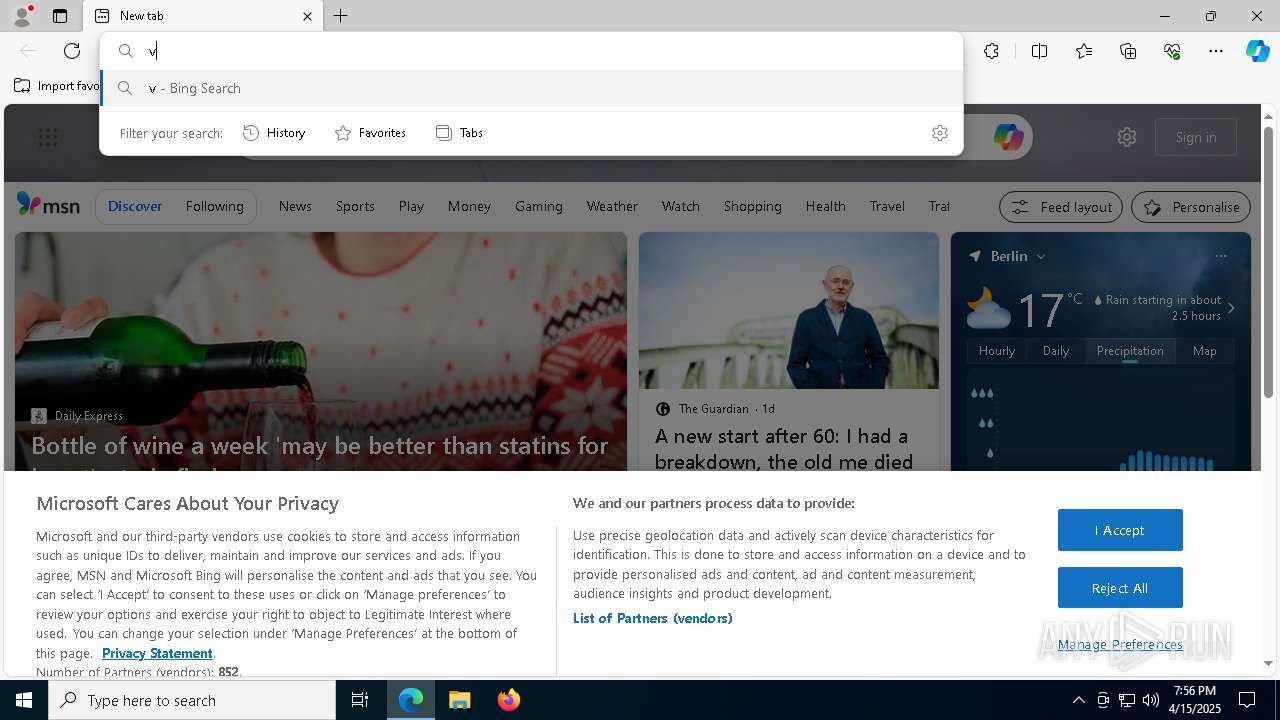Open page settings gear
Image resolution: width=1280 pixels, height=720 pixels.
click(1127, 137)
